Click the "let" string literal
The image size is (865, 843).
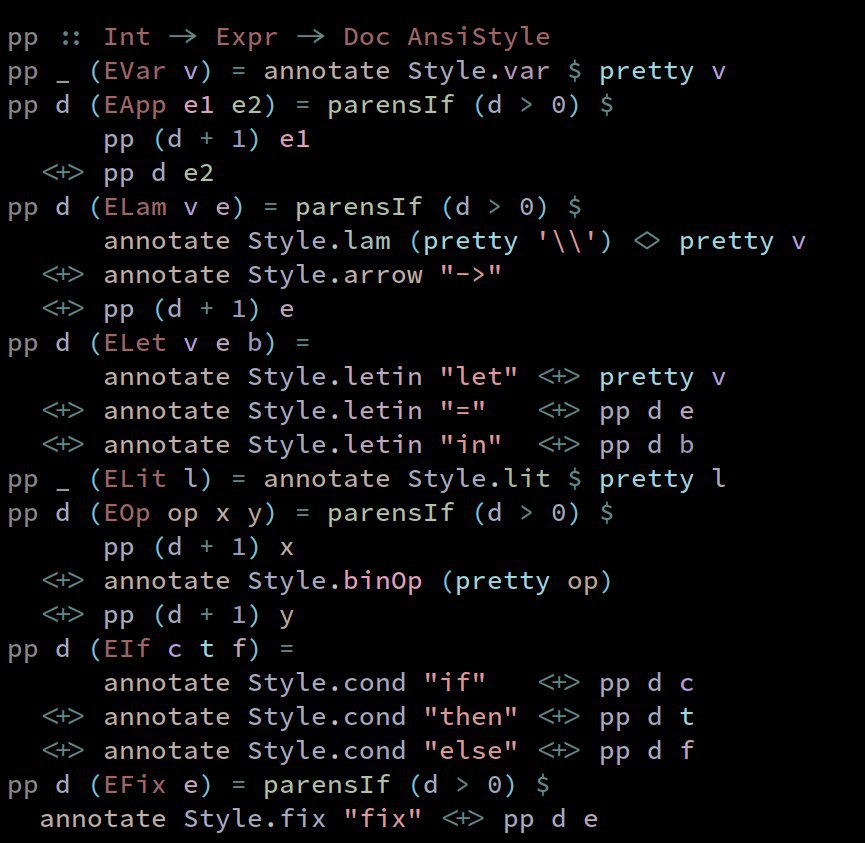[x=479, y=377]
